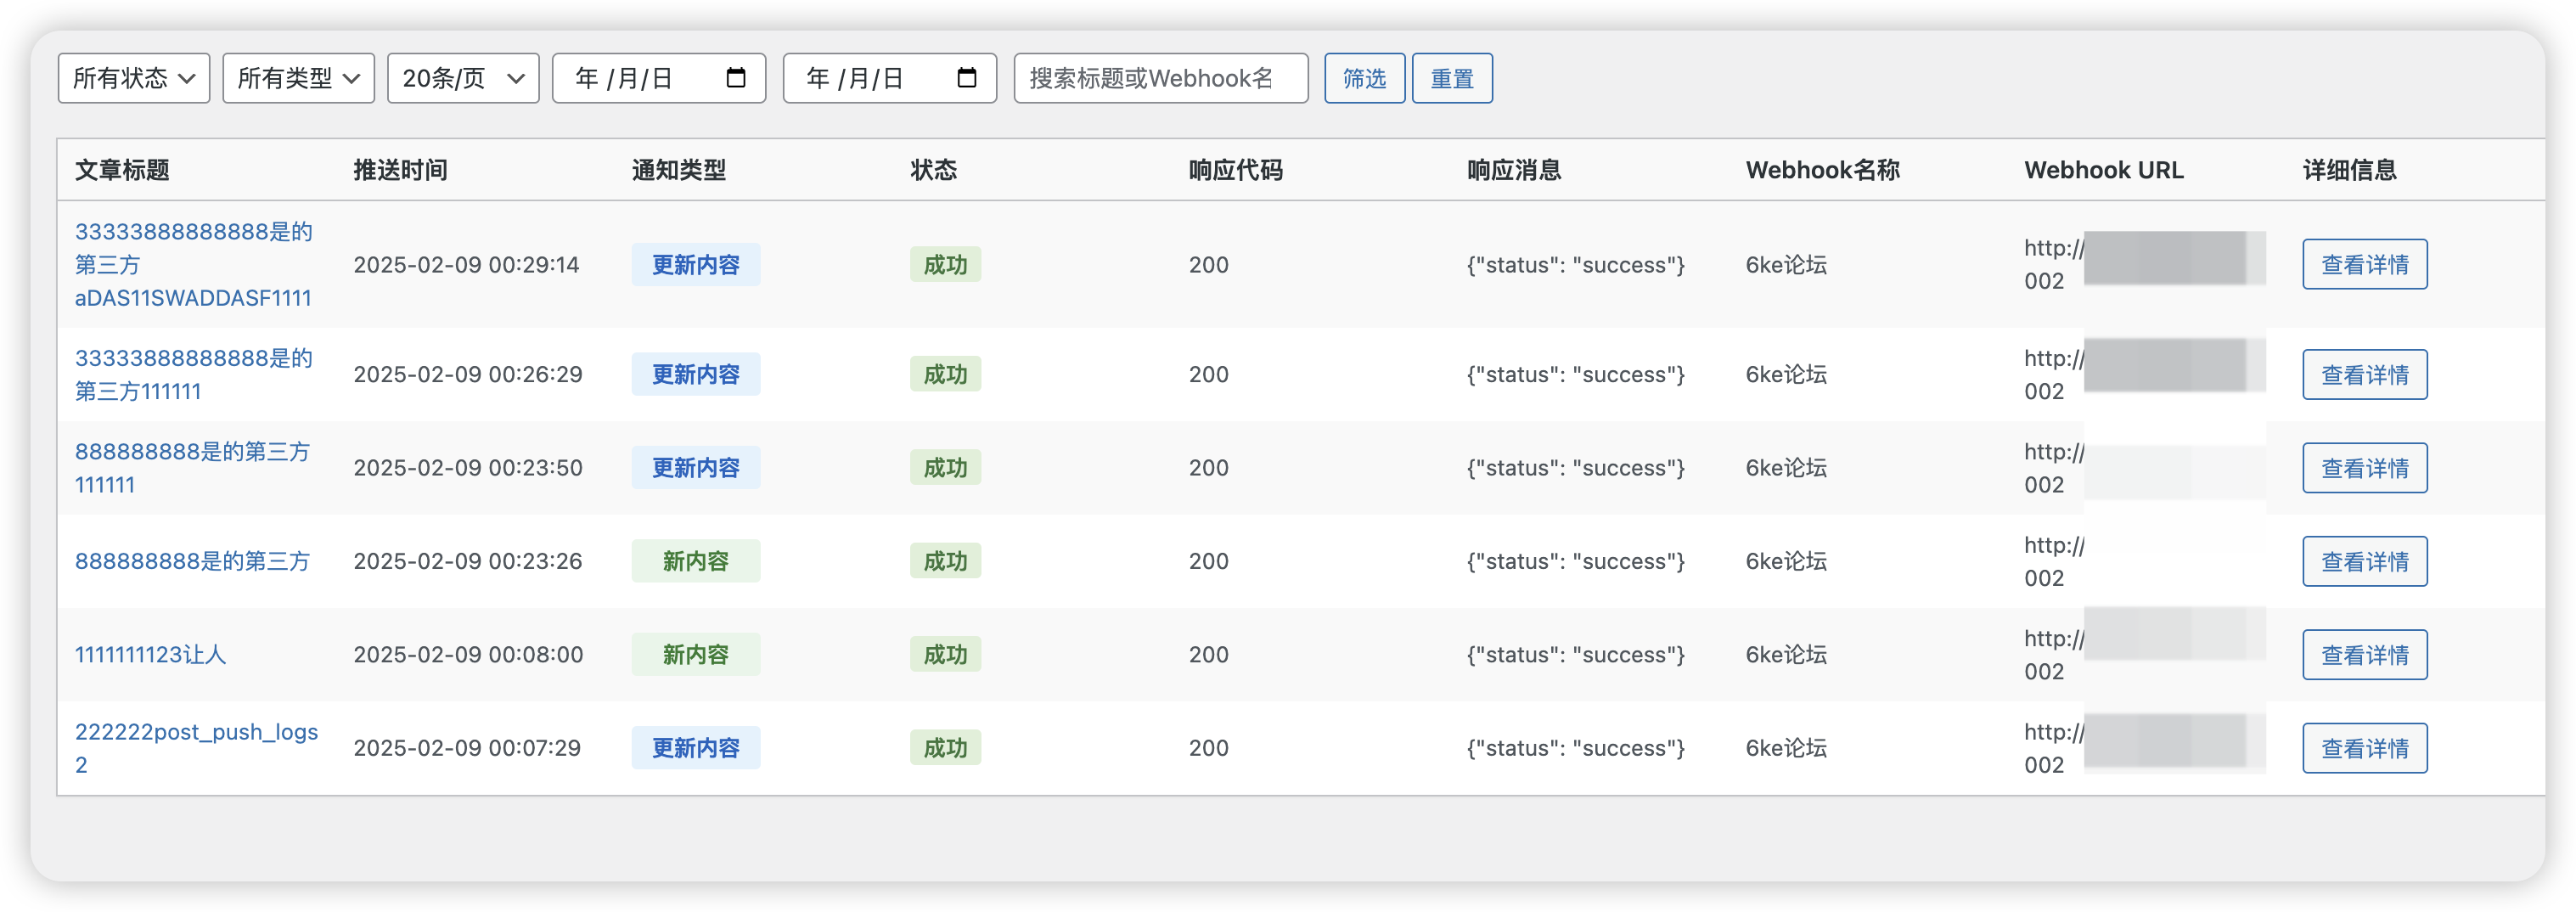The image size is (2576, 912).
Task: Click 查看详情 on the last row
Action: [x=2364, y=747]
